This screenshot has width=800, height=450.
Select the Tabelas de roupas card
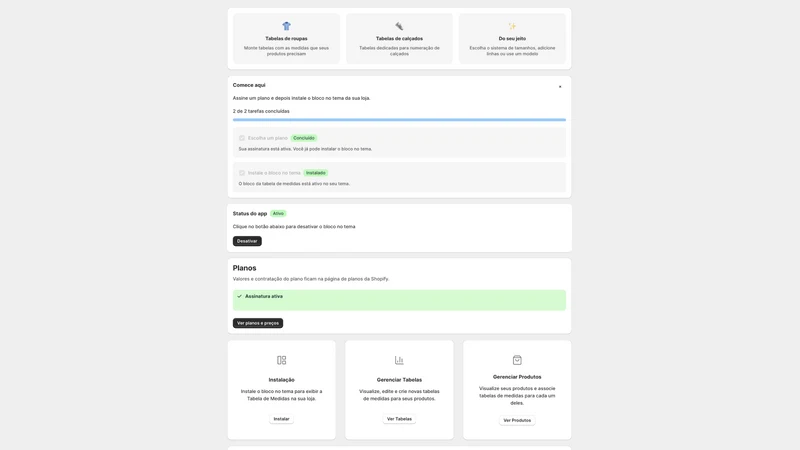click(286, 39)
